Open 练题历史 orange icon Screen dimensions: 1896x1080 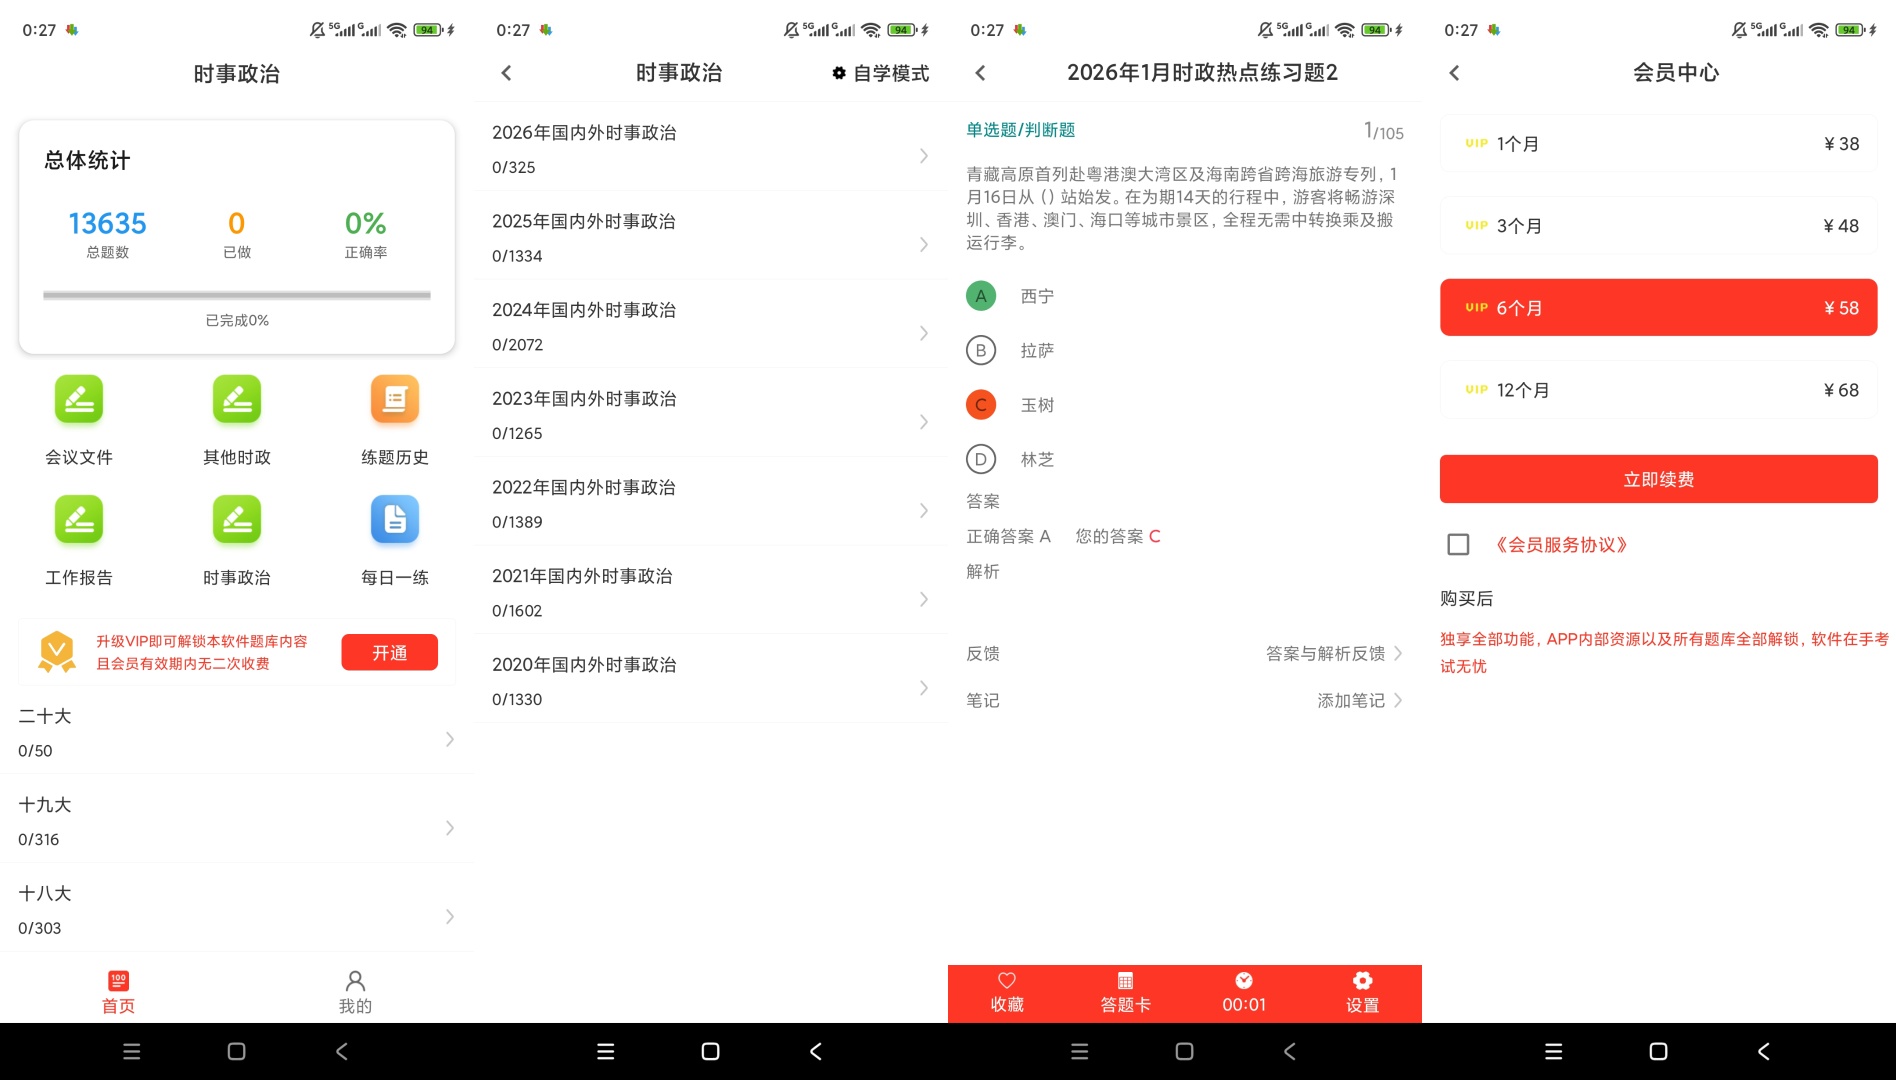tap(395, 400)
